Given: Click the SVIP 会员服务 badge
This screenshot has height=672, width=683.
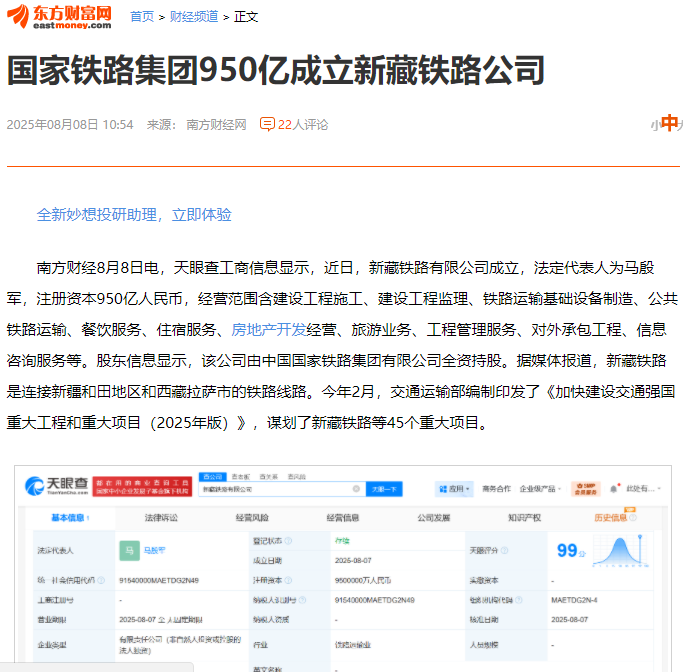Looking at the screenshot, I should click(585, 489).
